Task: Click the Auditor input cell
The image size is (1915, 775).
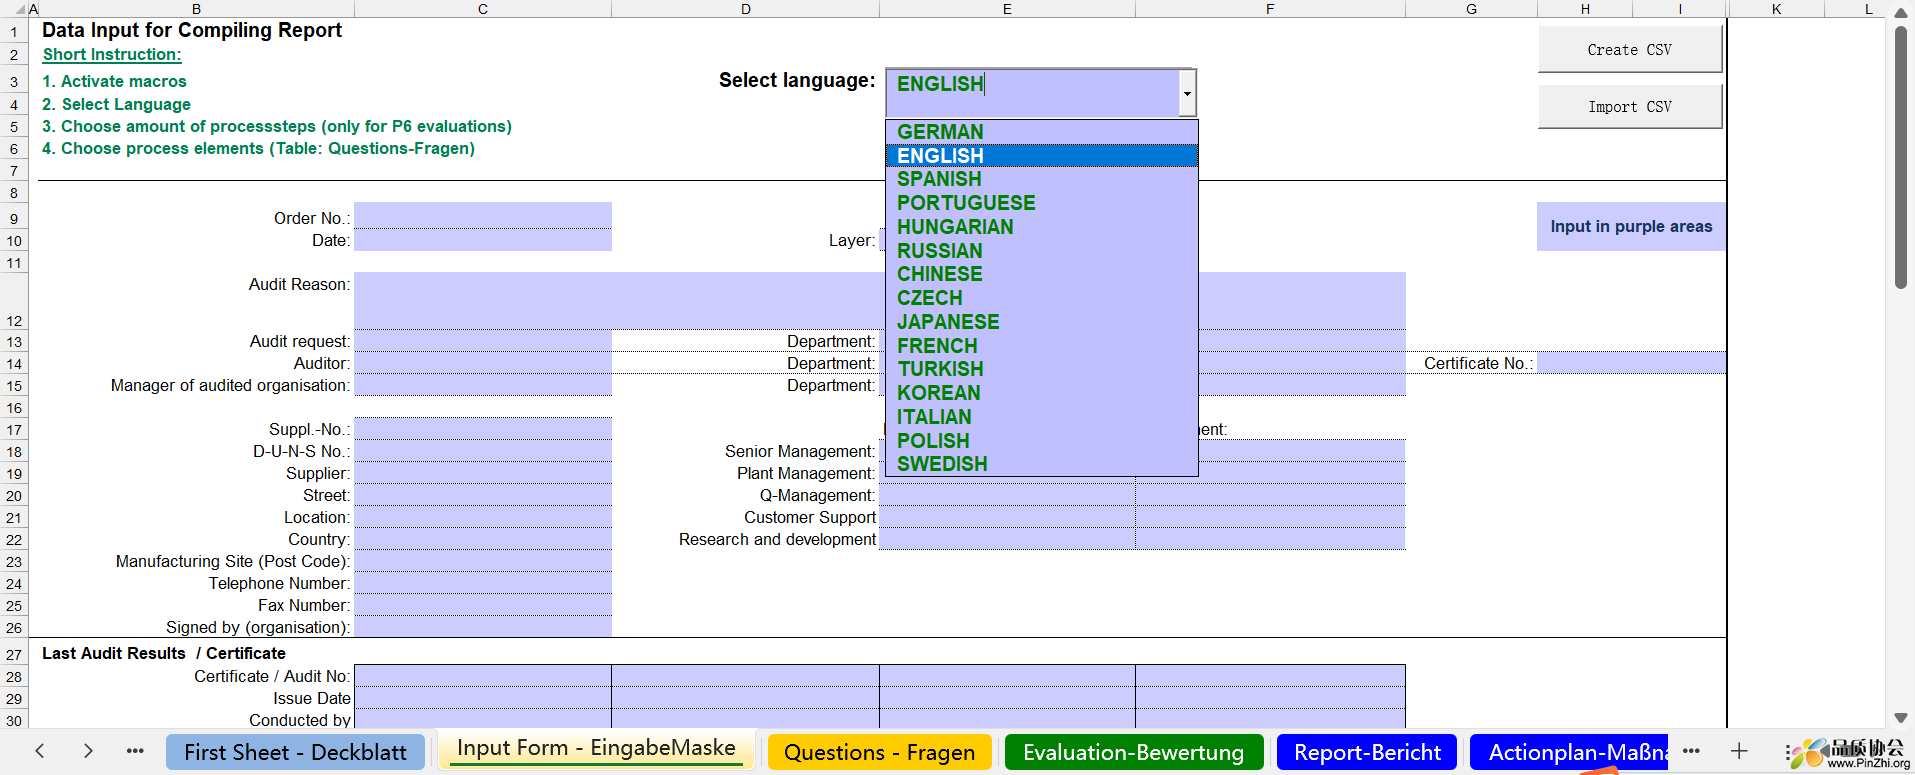Action: tap(483, 363)
